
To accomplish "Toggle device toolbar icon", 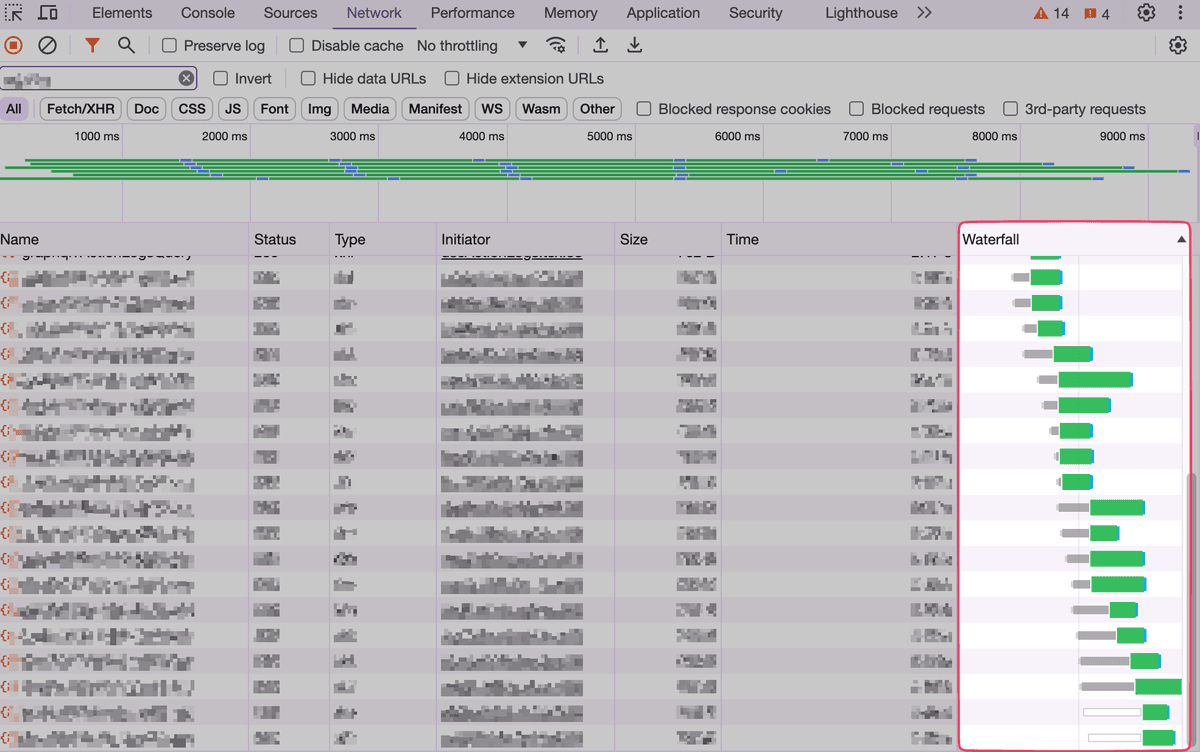I will [47, 13].
